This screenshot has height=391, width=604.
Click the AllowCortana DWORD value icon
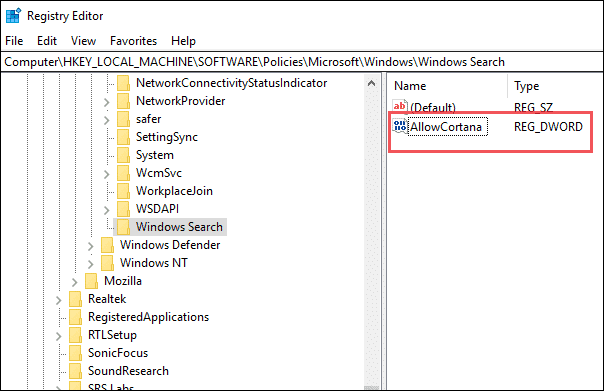tap(400, 126)
